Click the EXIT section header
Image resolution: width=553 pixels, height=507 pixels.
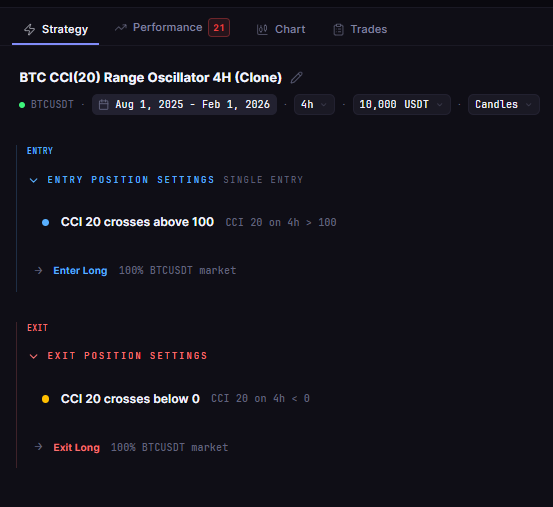click(37, 328)
